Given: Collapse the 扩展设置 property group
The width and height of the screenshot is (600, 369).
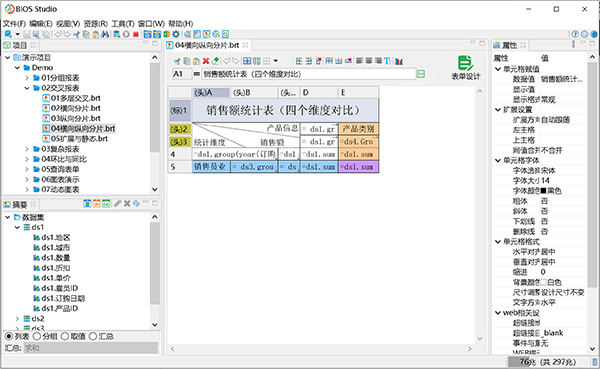Looking at the screenshot, I should coord(498,110).
